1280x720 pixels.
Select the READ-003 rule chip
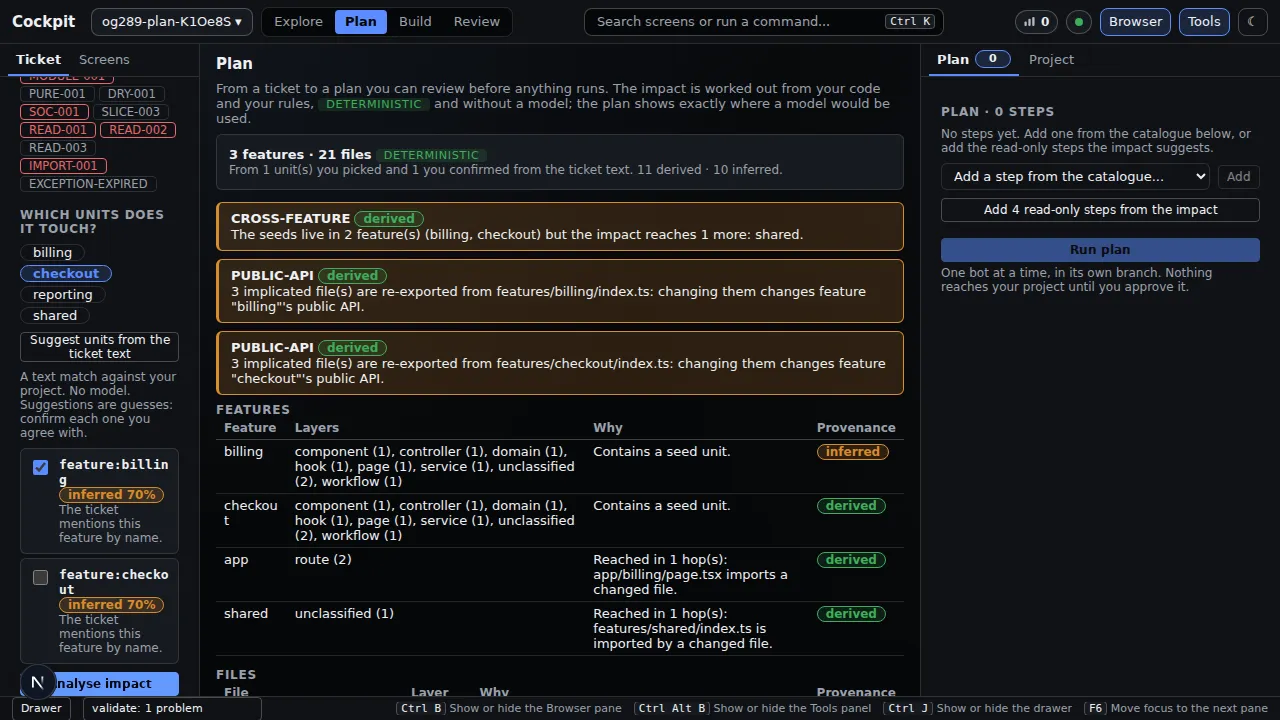pos(58,147)
